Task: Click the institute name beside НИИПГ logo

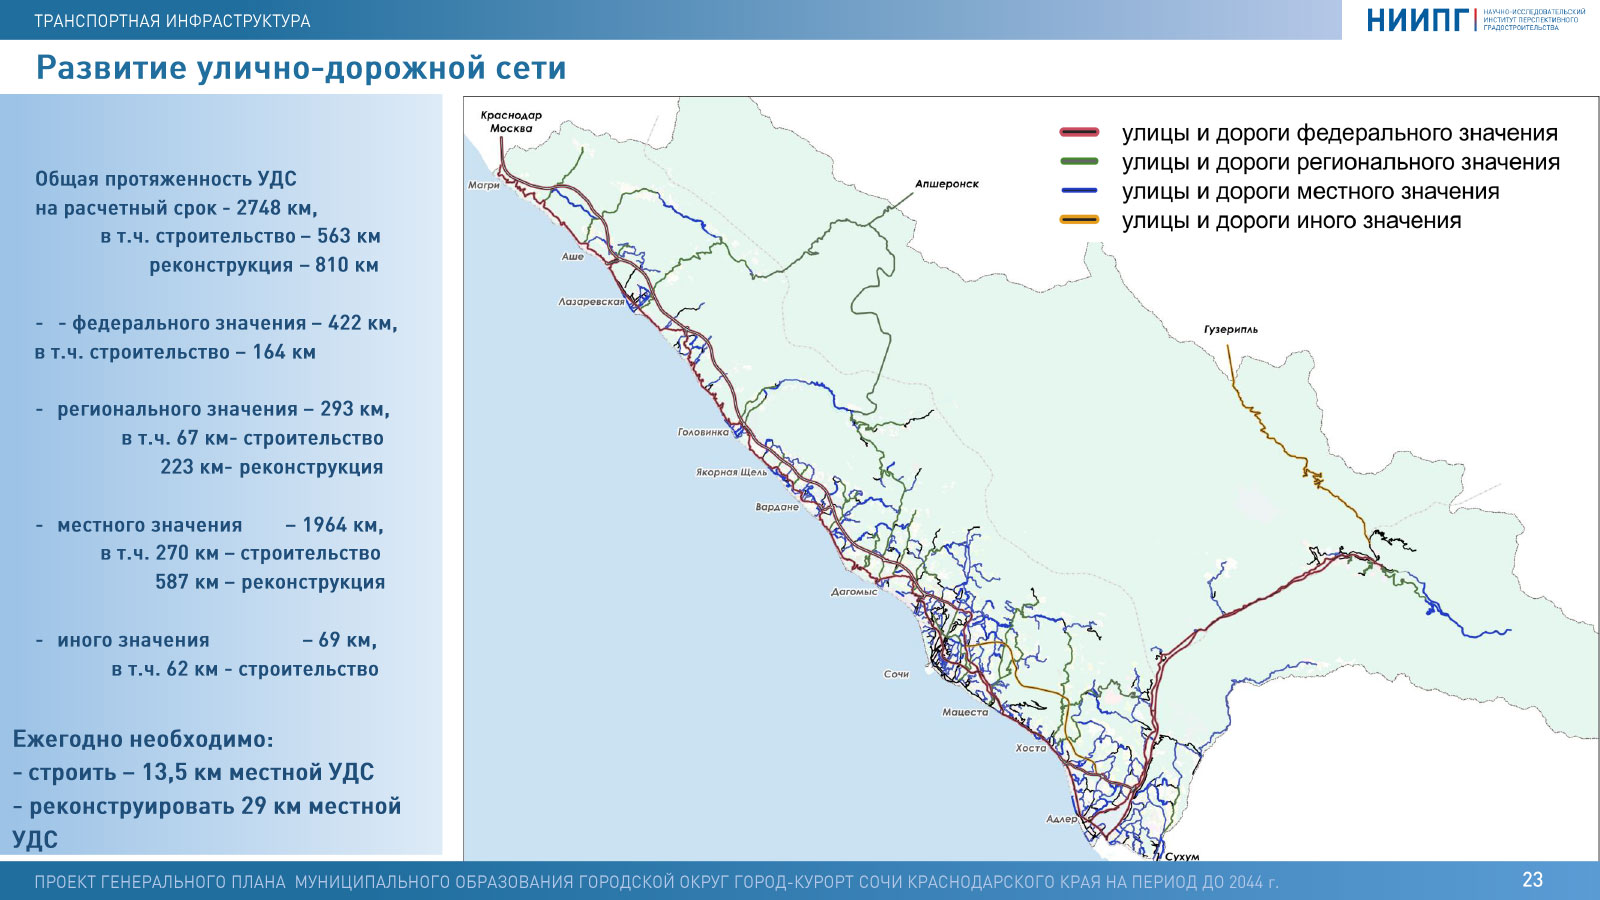Action: (1534, 19)
